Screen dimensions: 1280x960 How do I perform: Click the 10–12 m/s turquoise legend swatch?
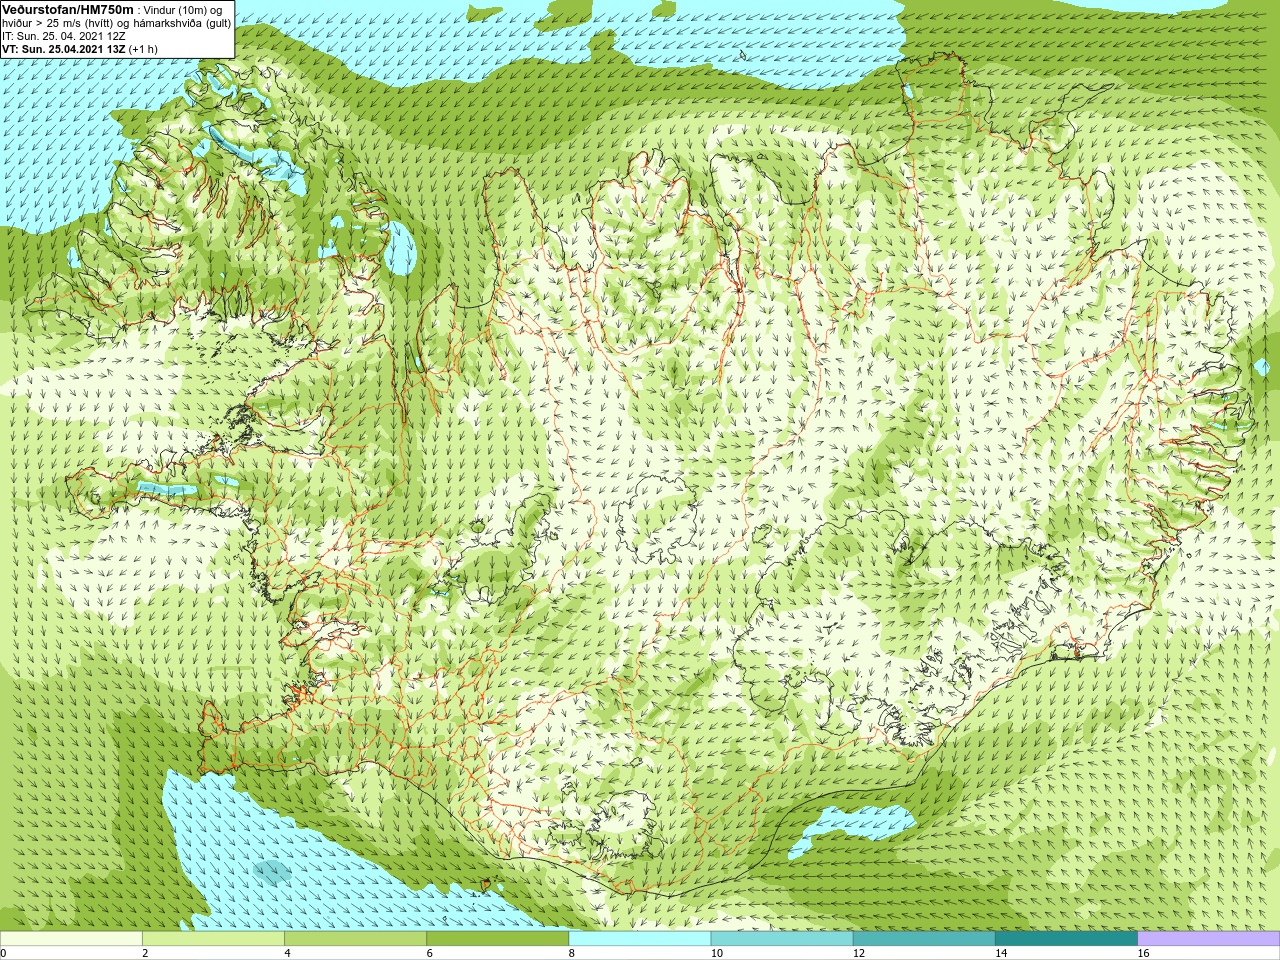coord(782,939)
